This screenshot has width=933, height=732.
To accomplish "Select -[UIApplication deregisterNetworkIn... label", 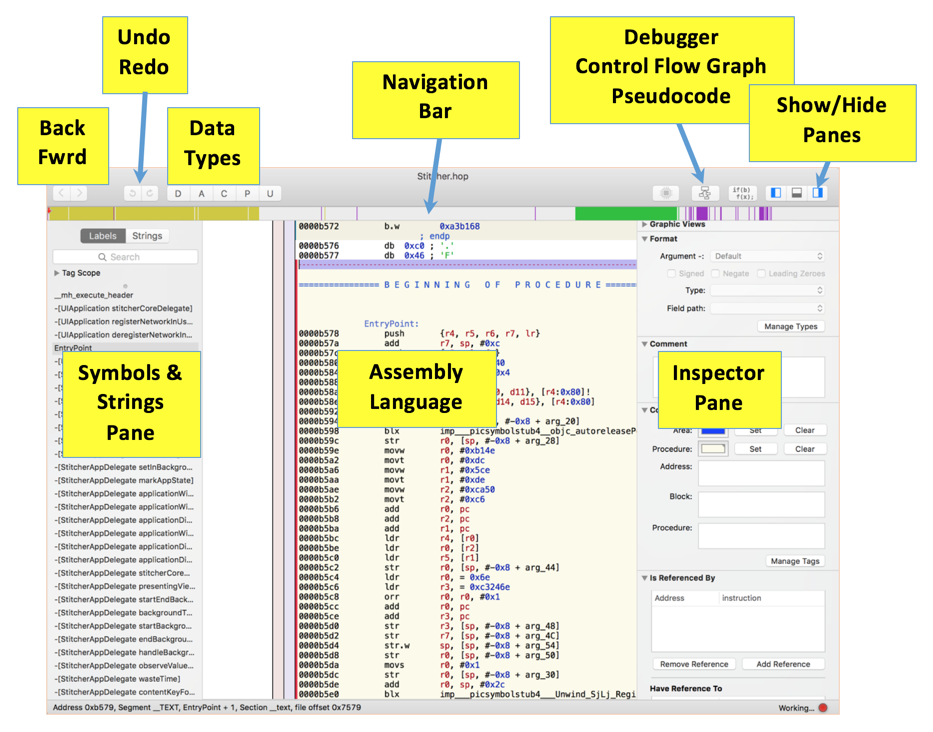I will coord(124,334).
